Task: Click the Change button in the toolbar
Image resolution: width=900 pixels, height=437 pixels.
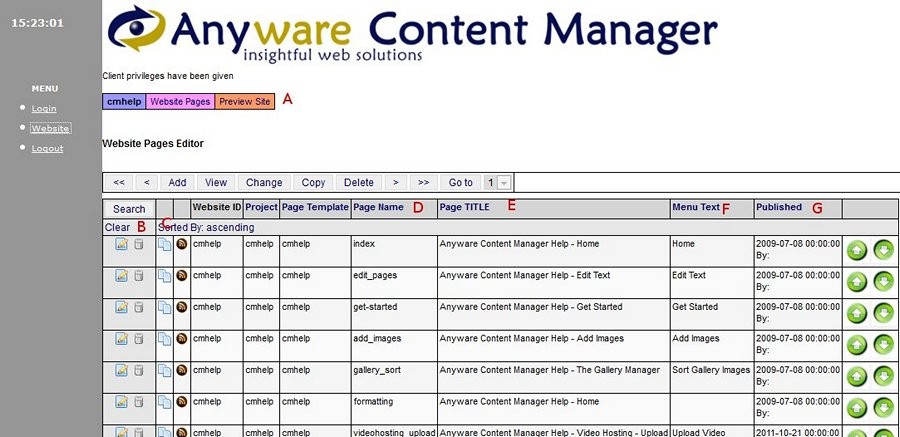Action: pyautogui.click(x=264, y=183)
